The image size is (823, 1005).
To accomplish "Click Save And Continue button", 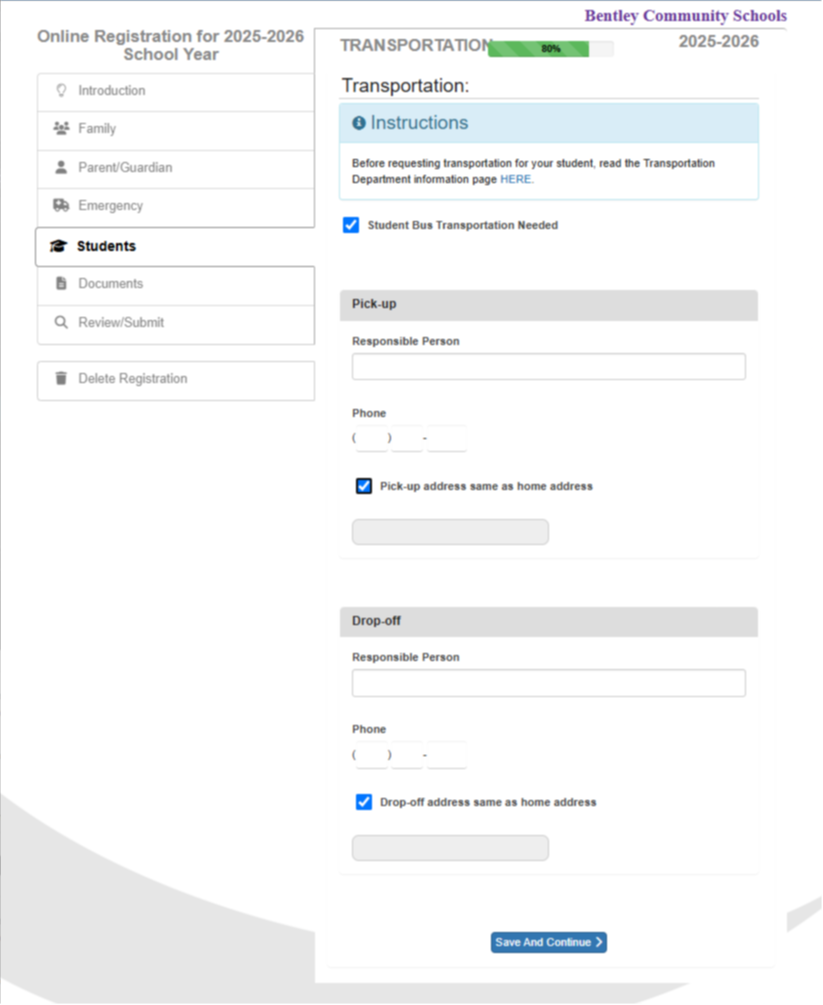I will click(x=549, y=942).
